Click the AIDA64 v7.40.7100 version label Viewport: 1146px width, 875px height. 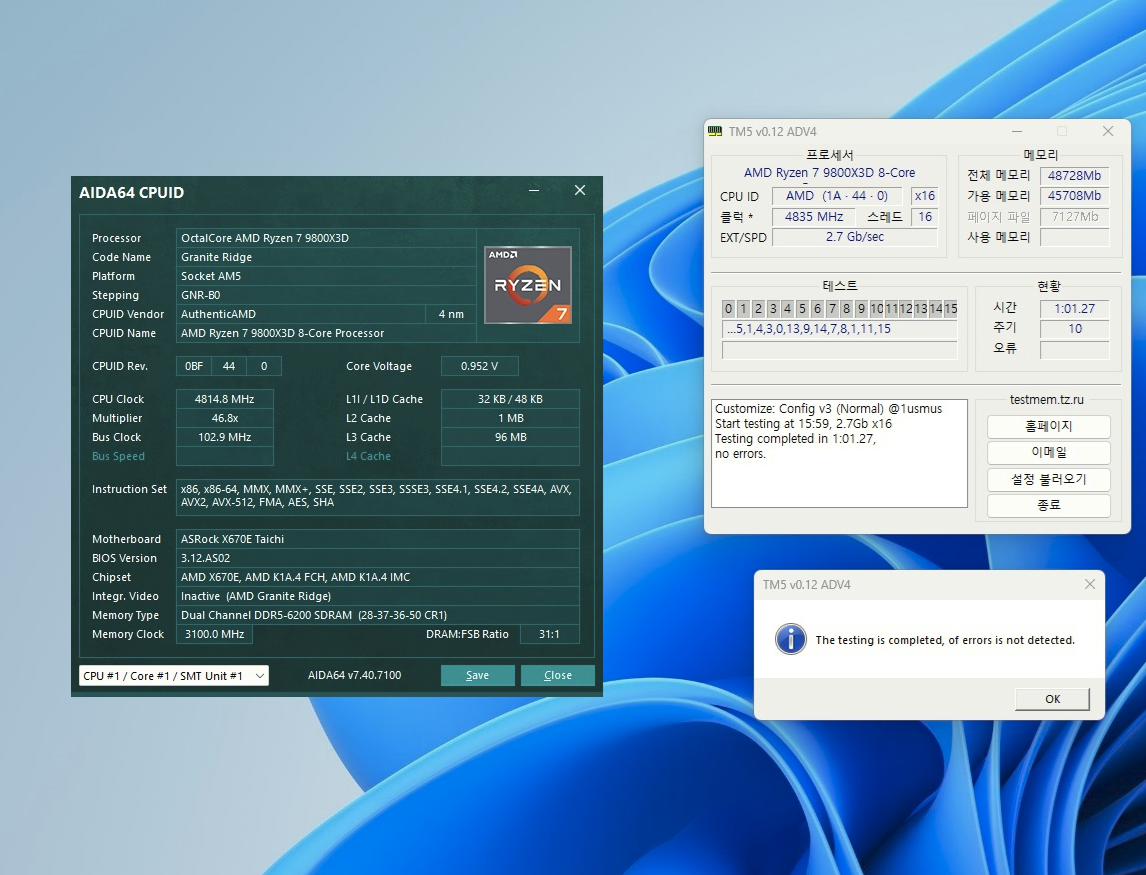pos(354,675)
